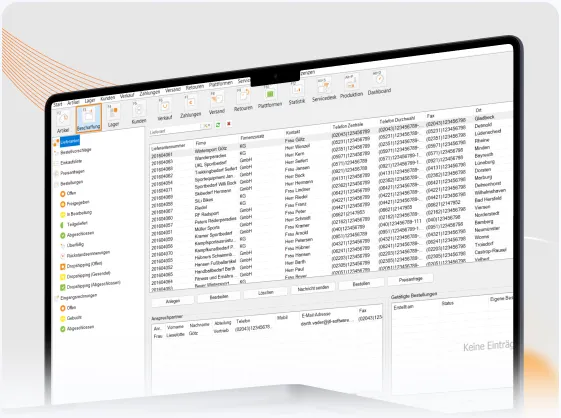Viewport: 561px width, 418px height.
Task: Select the Beschaffung toolbar icon
Action: click(88, 118)
